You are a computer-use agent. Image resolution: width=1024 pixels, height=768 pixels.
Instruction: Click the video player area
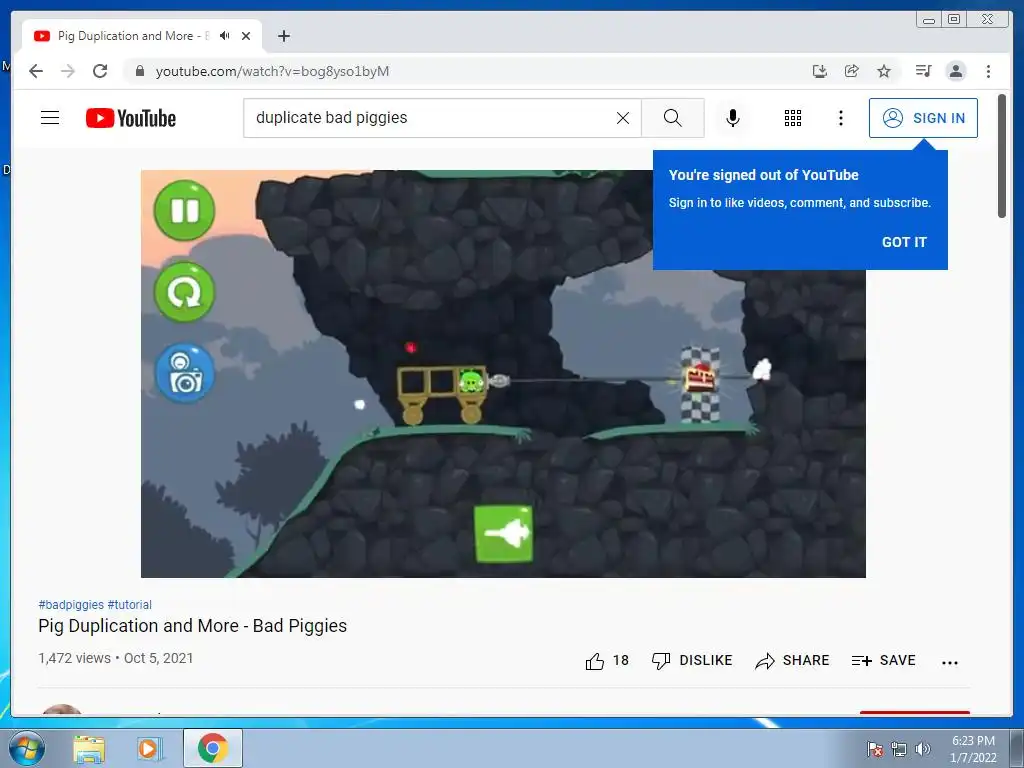click(503, 374)
